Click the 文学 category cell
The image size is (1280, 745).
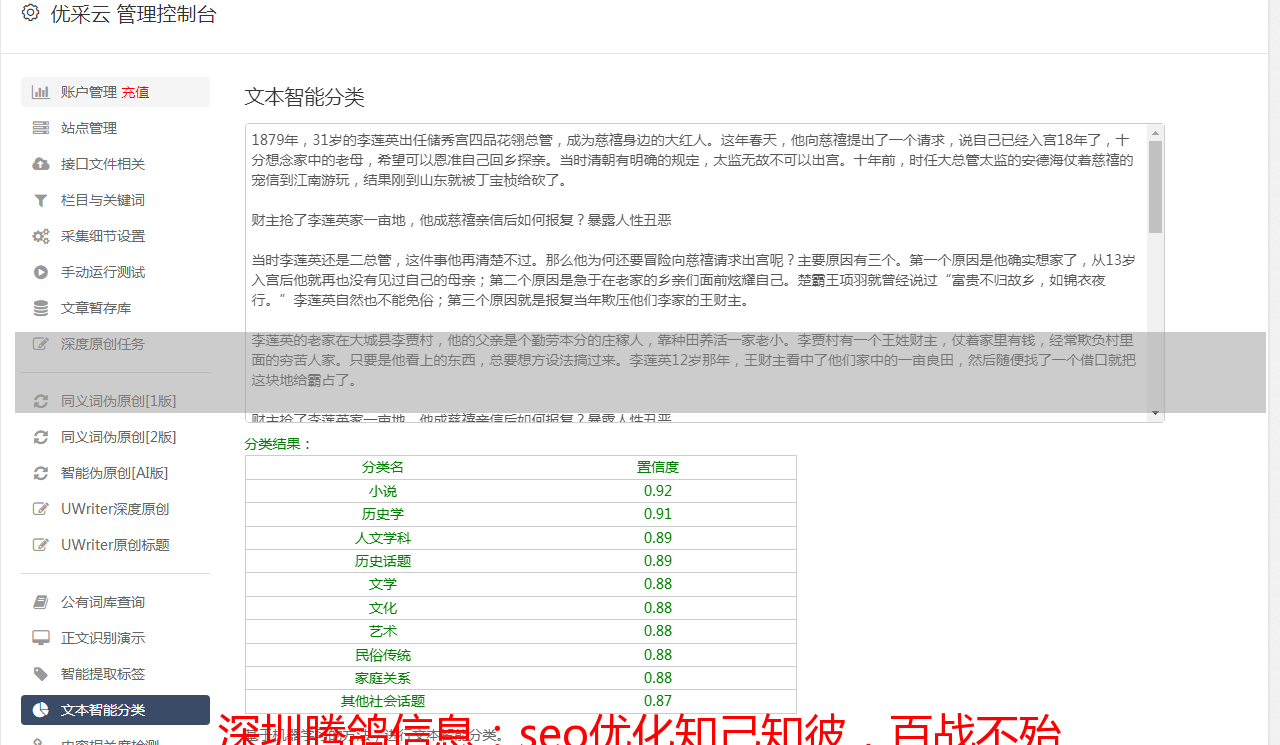pos(383,584)
